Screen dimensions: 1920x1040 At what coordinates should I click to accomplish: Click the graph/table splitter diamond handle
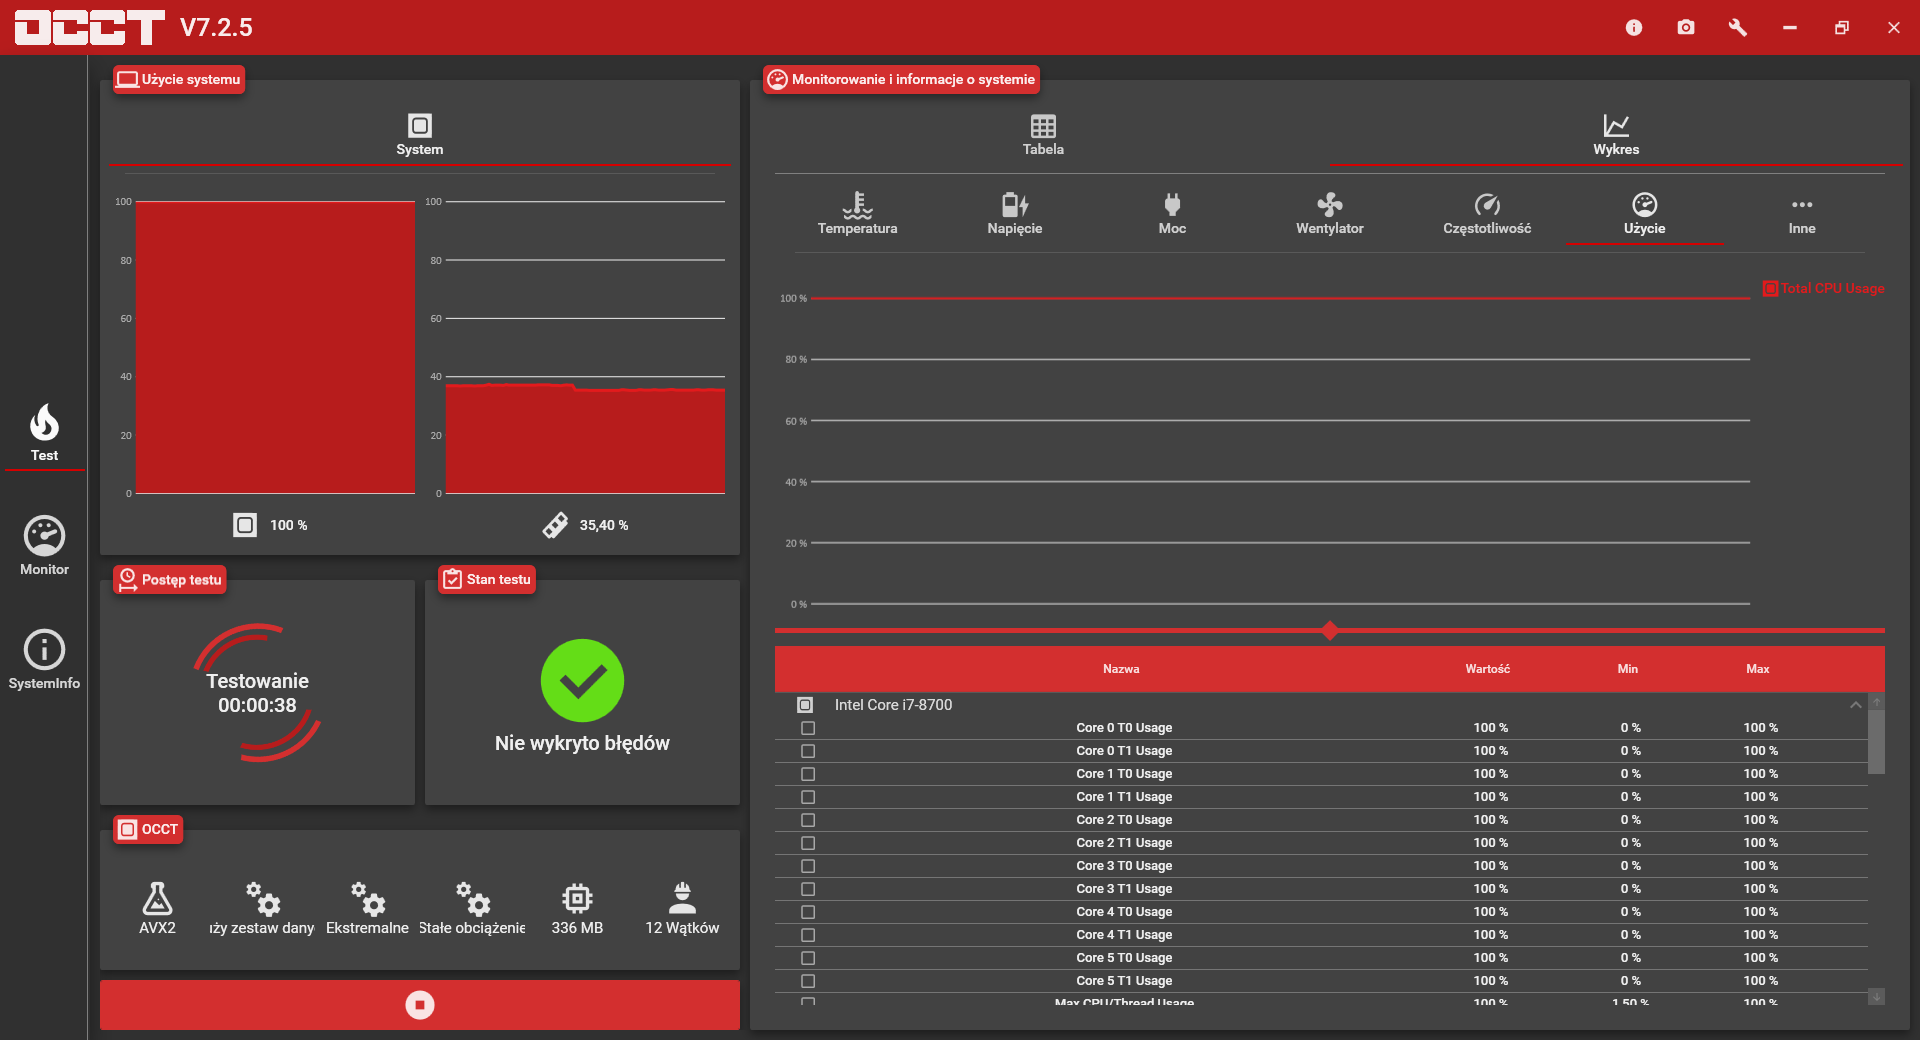[1330, 630]
